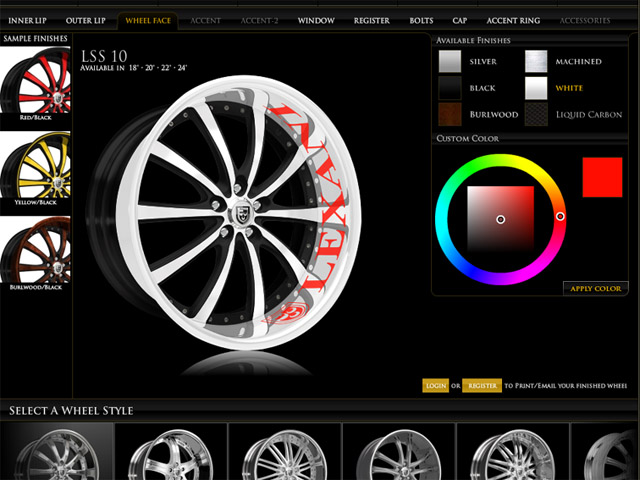This screenshot has height=480, width=640.
Task: Select the Burlwood finish swatch
Action: pyautogui.click(x=450, y=114)
